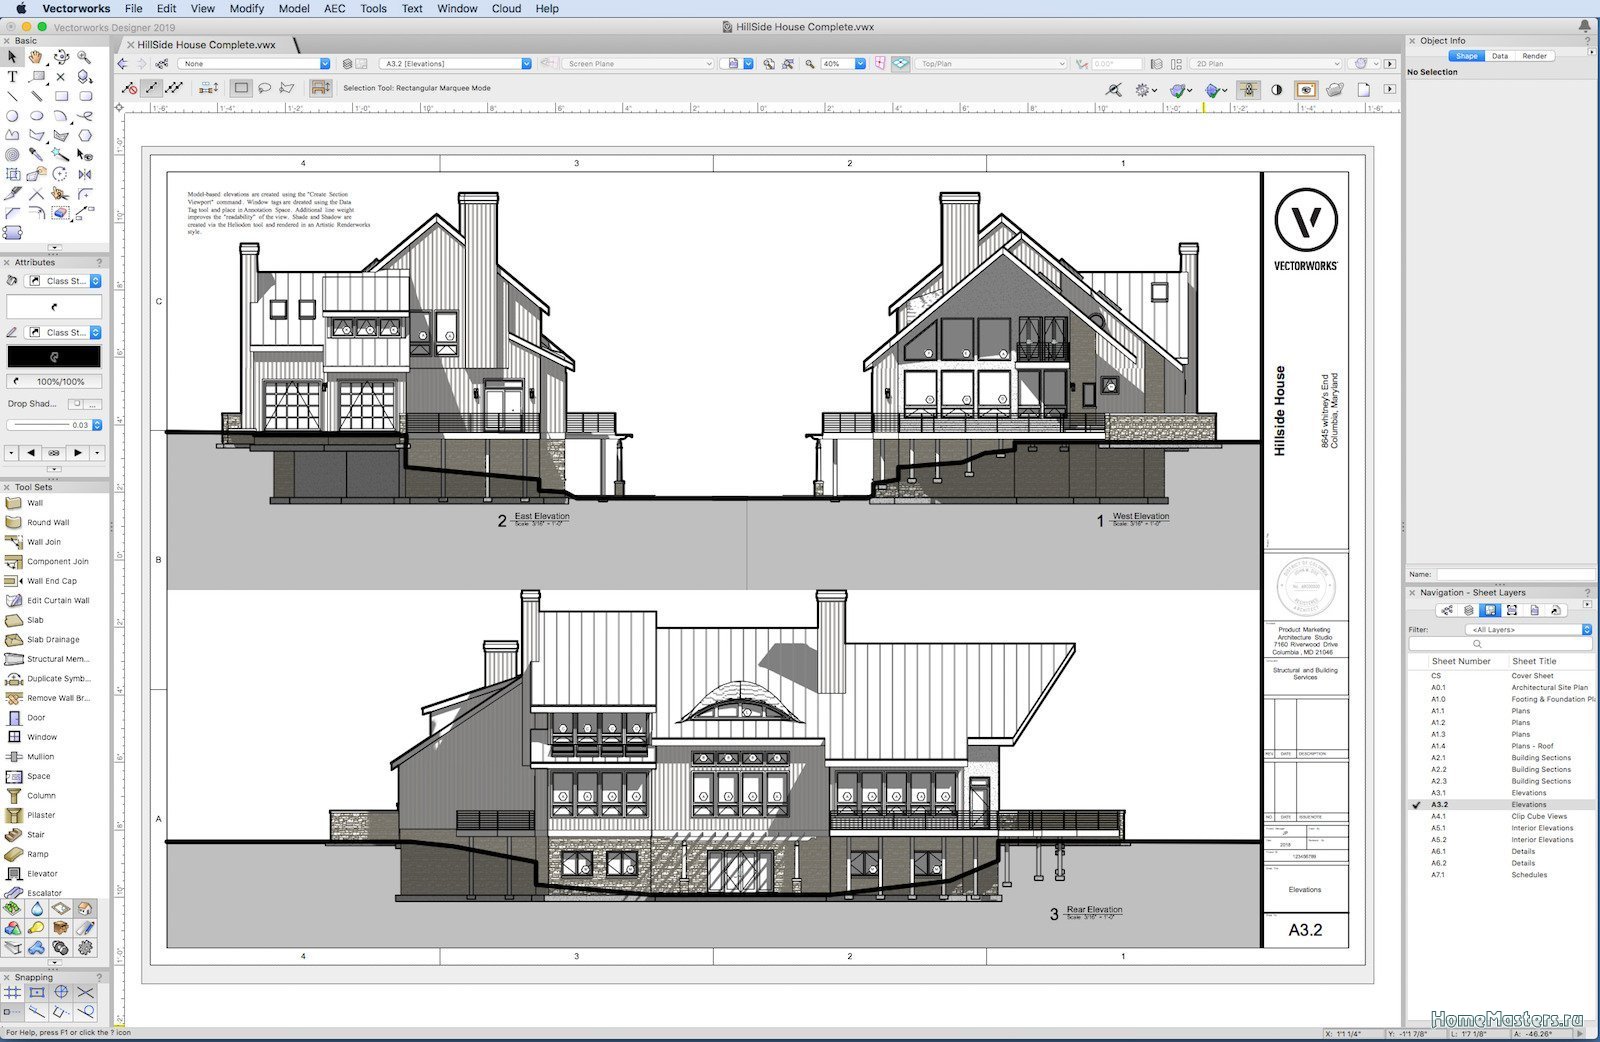Choose the Curtain Wall edit tool
This screenshot has width=1600, height=1042.
coord(57,601)
